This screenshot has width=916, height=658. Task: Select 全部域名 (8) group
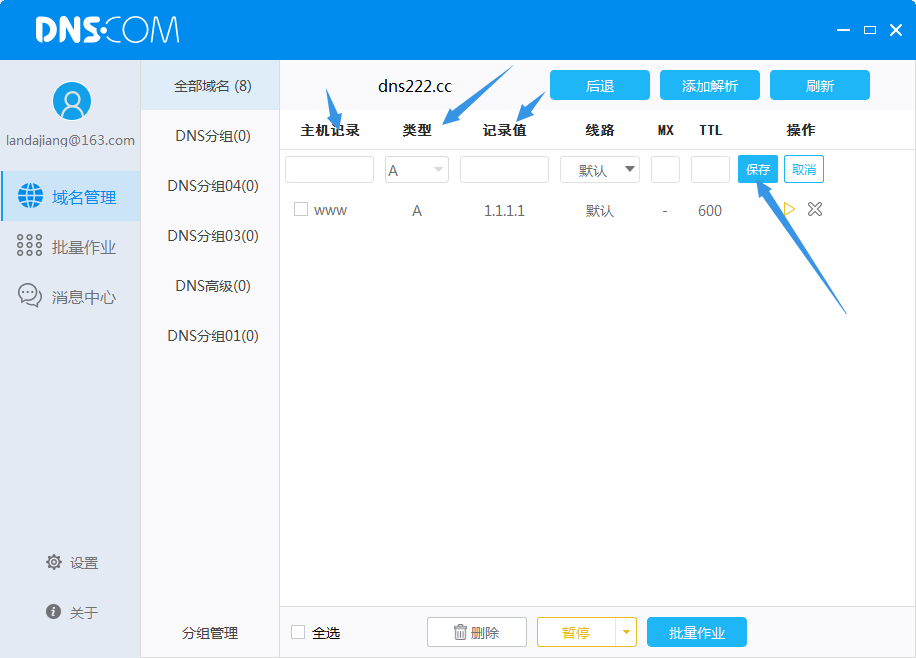212,86
